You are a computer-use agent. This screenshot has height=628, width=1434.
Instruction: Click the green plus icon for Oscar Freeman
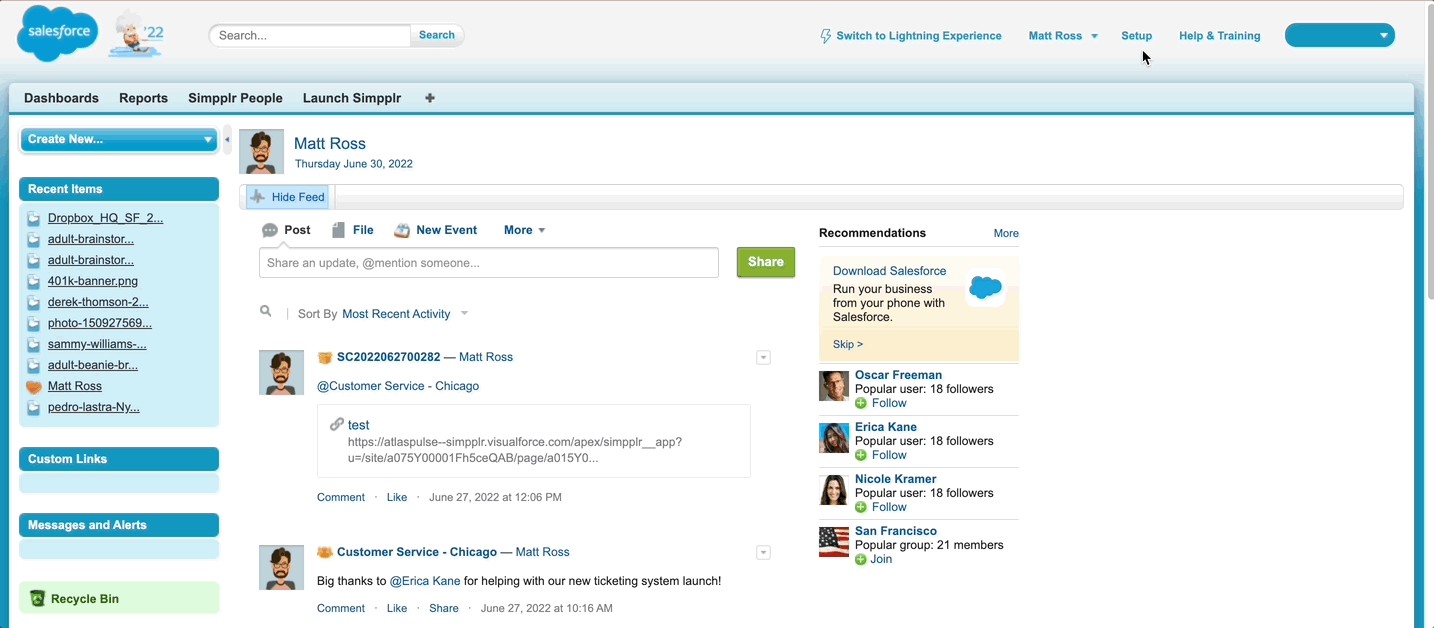(861, 403)
